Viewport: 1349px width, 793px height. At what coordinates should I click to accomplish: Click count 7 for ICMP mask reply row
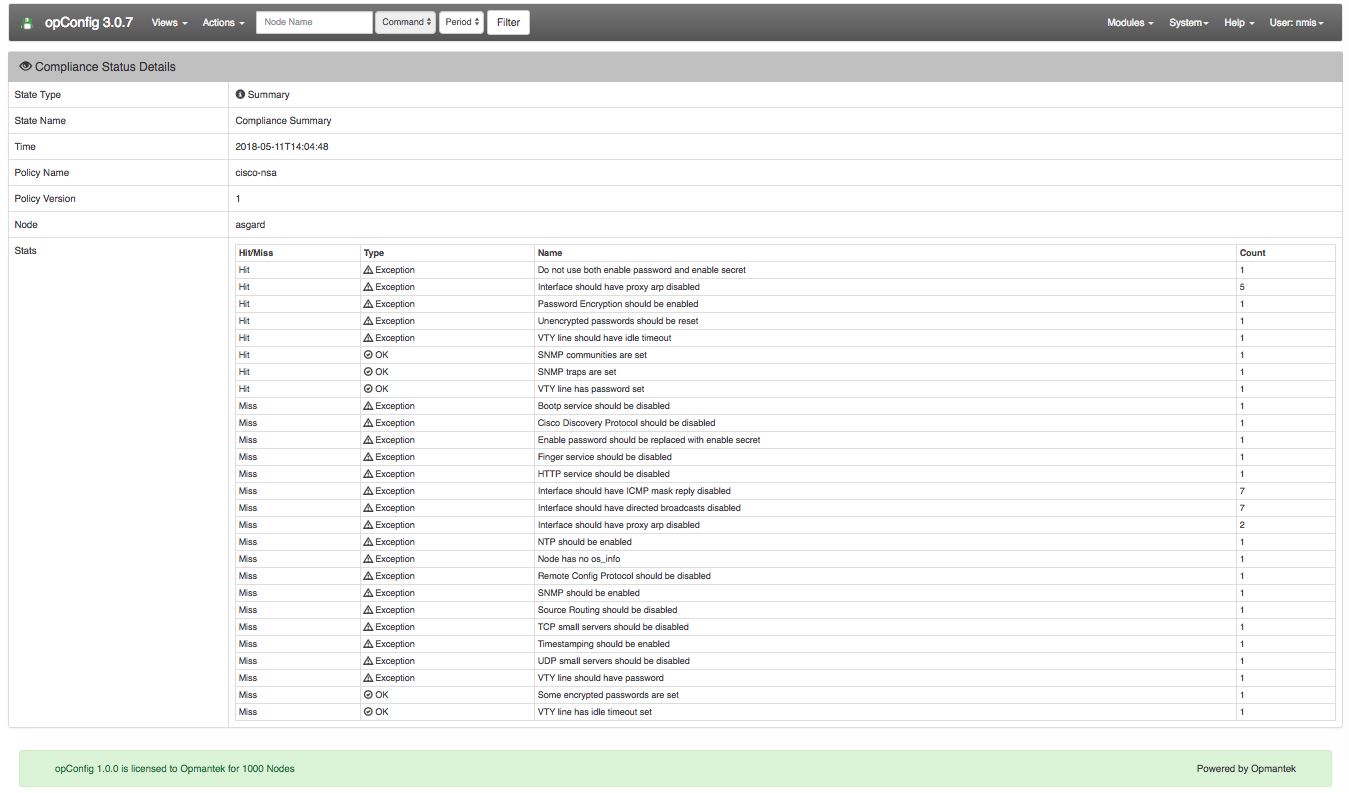(1242, 491)
